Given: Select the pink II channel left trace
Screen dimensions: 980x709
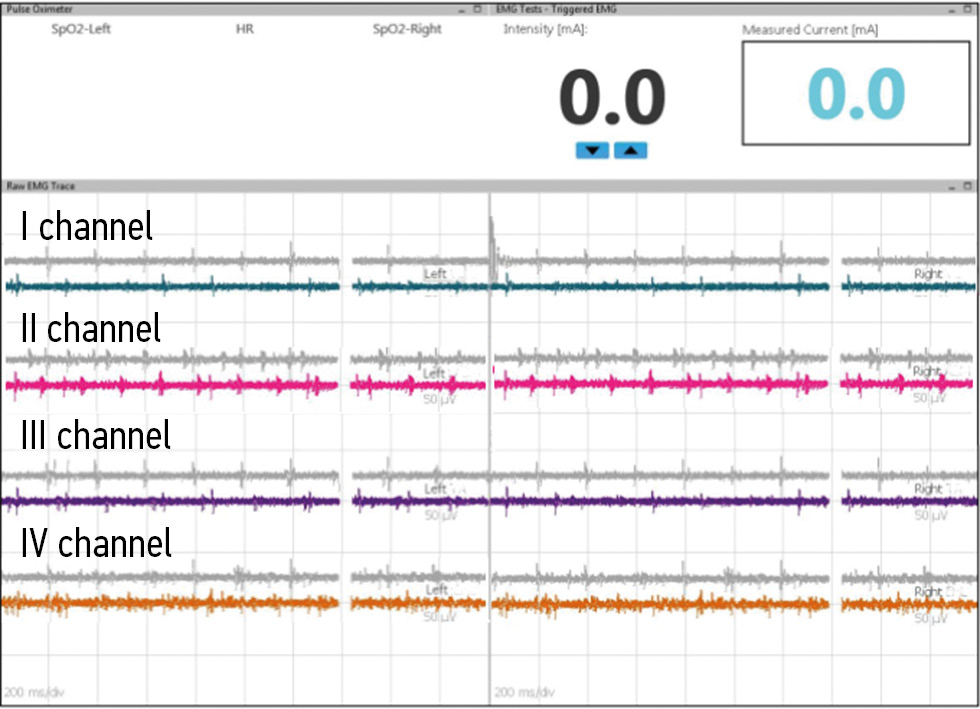Looking at the screenshot, I should [x=170, y=384].
